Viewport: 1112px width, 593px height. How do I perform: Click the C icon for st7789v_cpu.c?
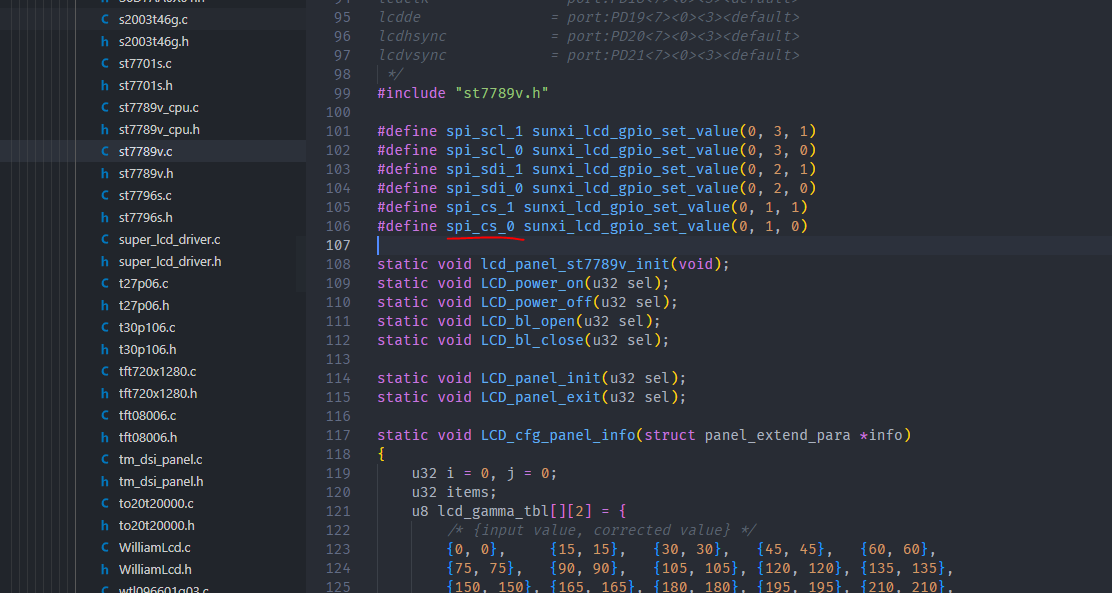tap(105, 107)
